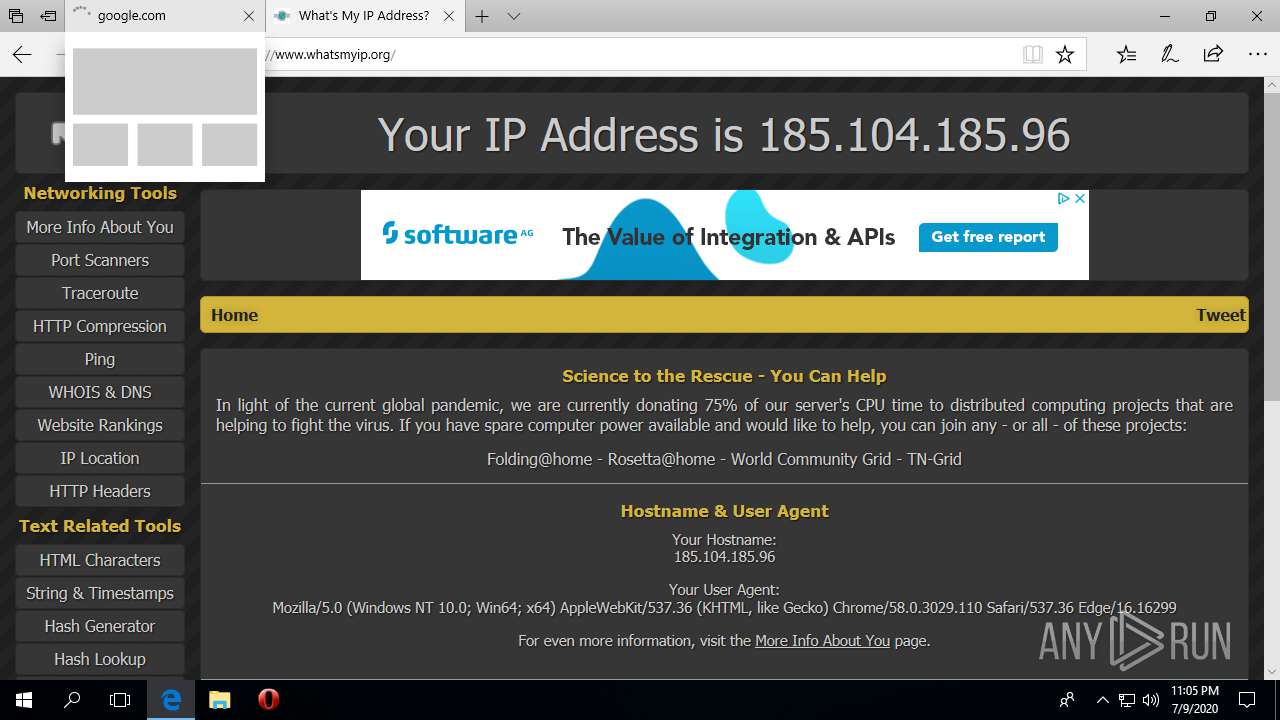1280x720 pixels.
Task: Switch to What's My IP Address tab
Action: (364, 16)
